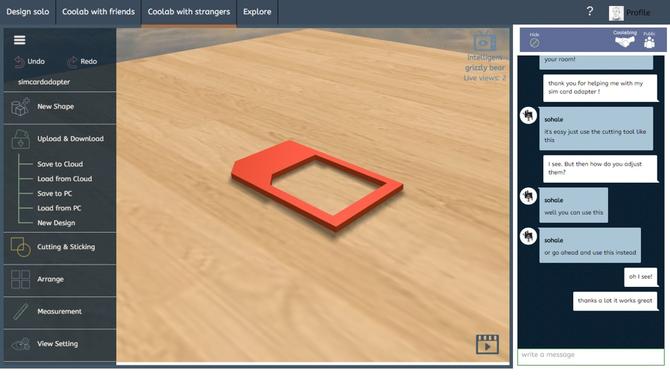Image resolution: width=670 pixels, height=376 pixels.
Task: Expand the Measurement section
Action: (x=60, y=312)
